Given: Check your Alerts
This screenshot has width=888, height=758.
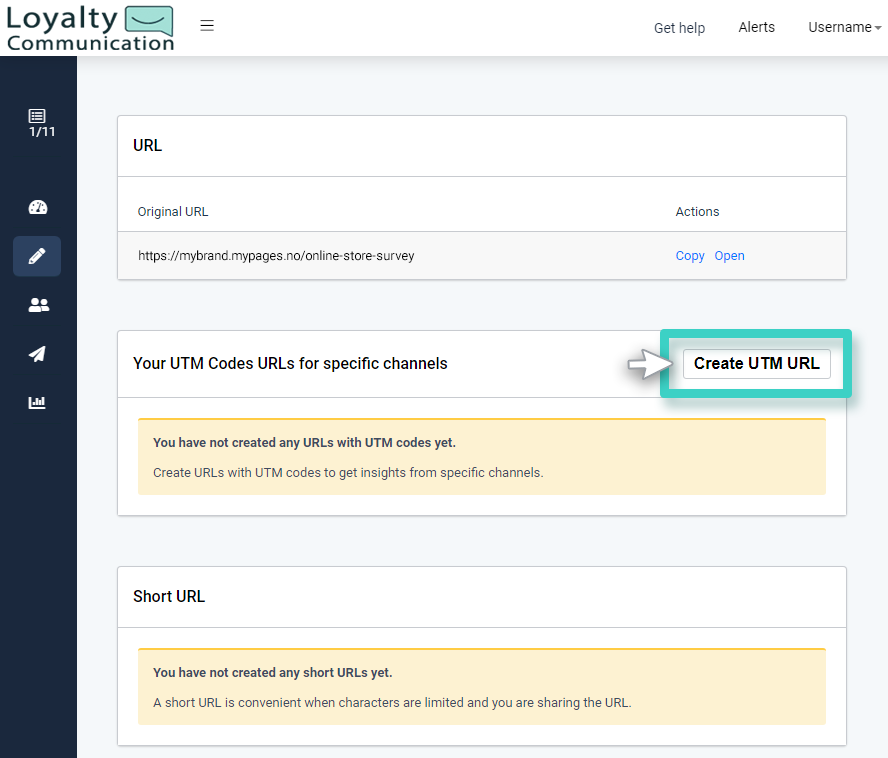Looking at the screenshot, I should [756, 27].
